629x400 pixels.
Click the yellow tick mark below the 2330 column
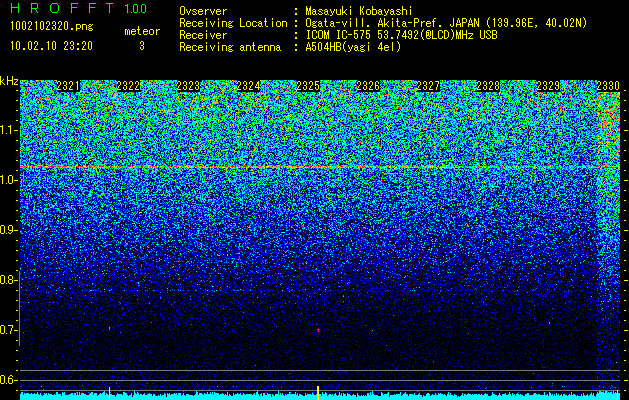pyautogui.click(x=617, y=394)
